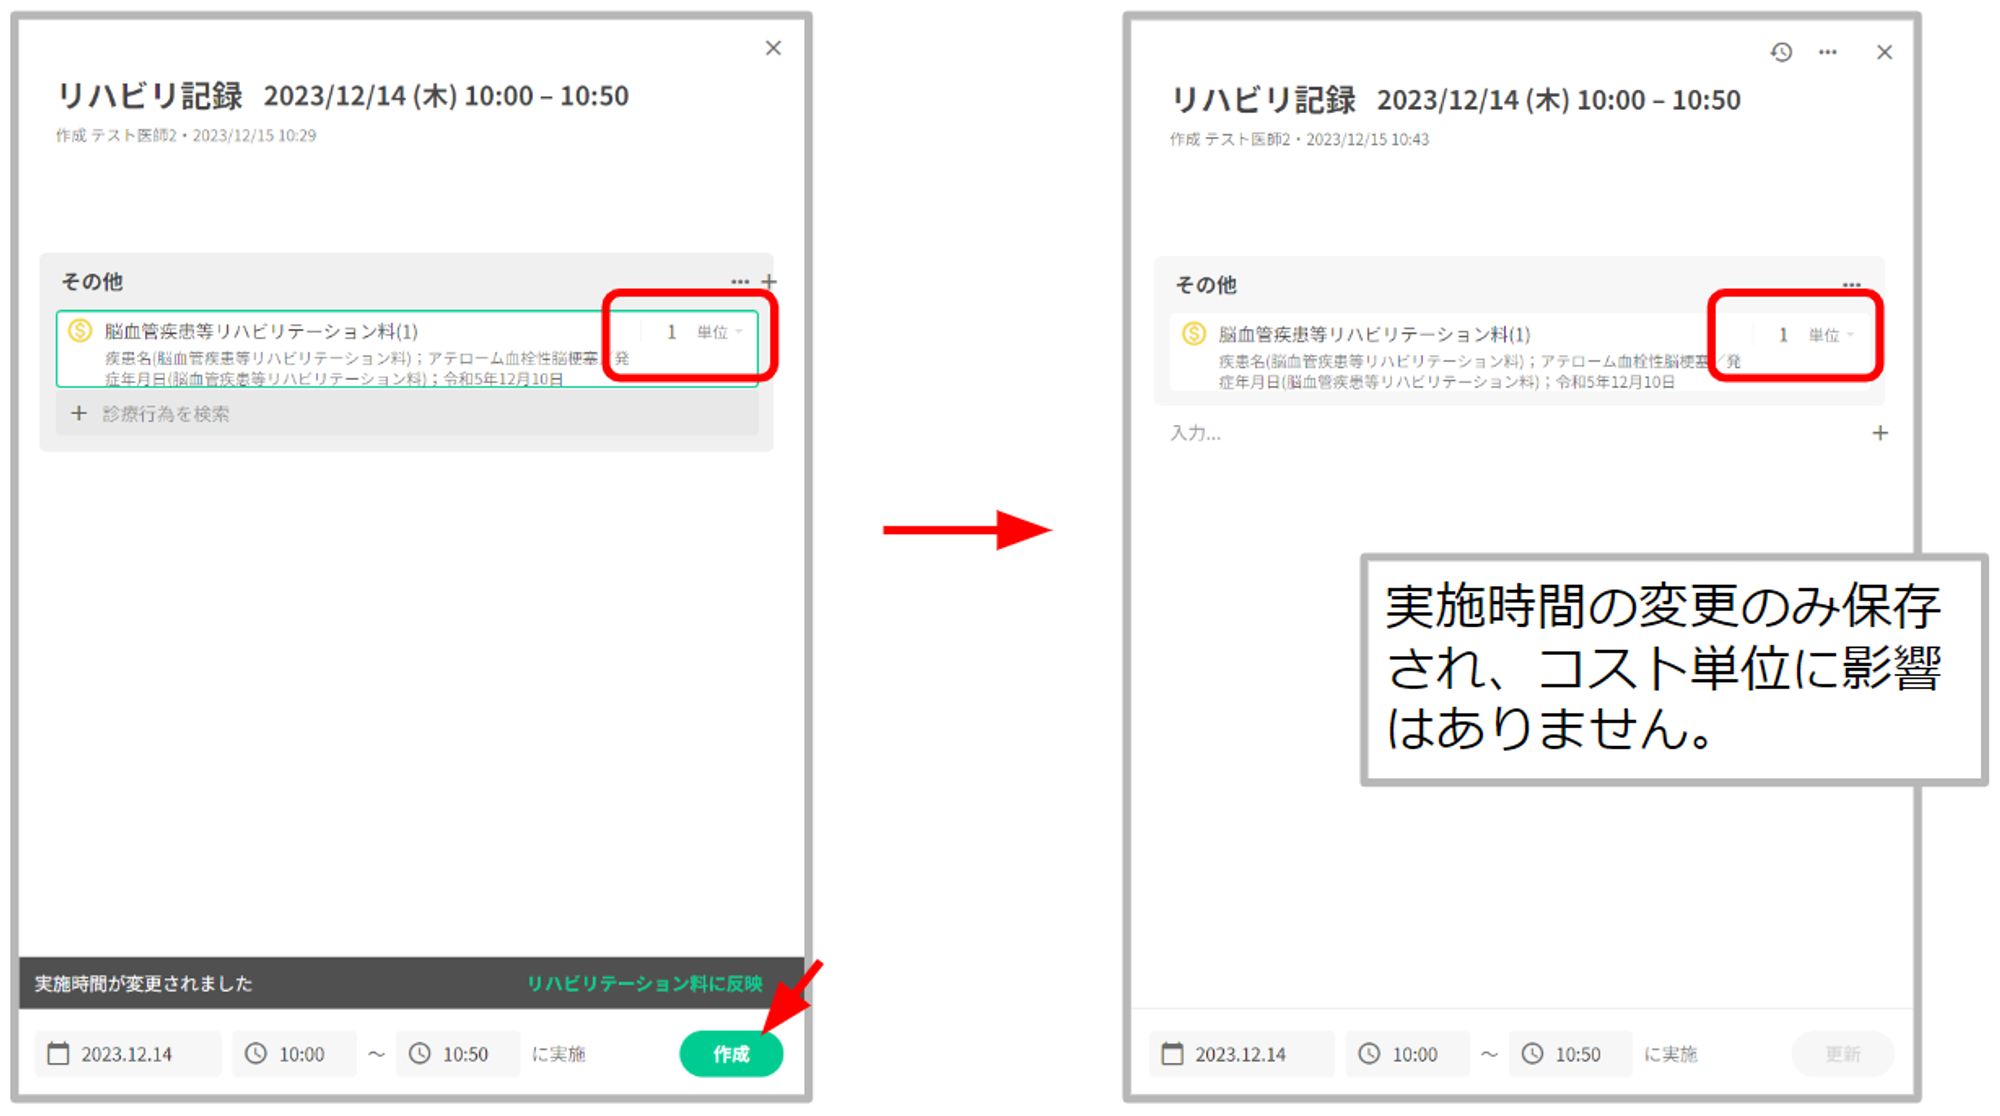Close the left リハビリ記録 dialog
Viewport: 2000px width, 1116px height.
(x=773, y=48)
